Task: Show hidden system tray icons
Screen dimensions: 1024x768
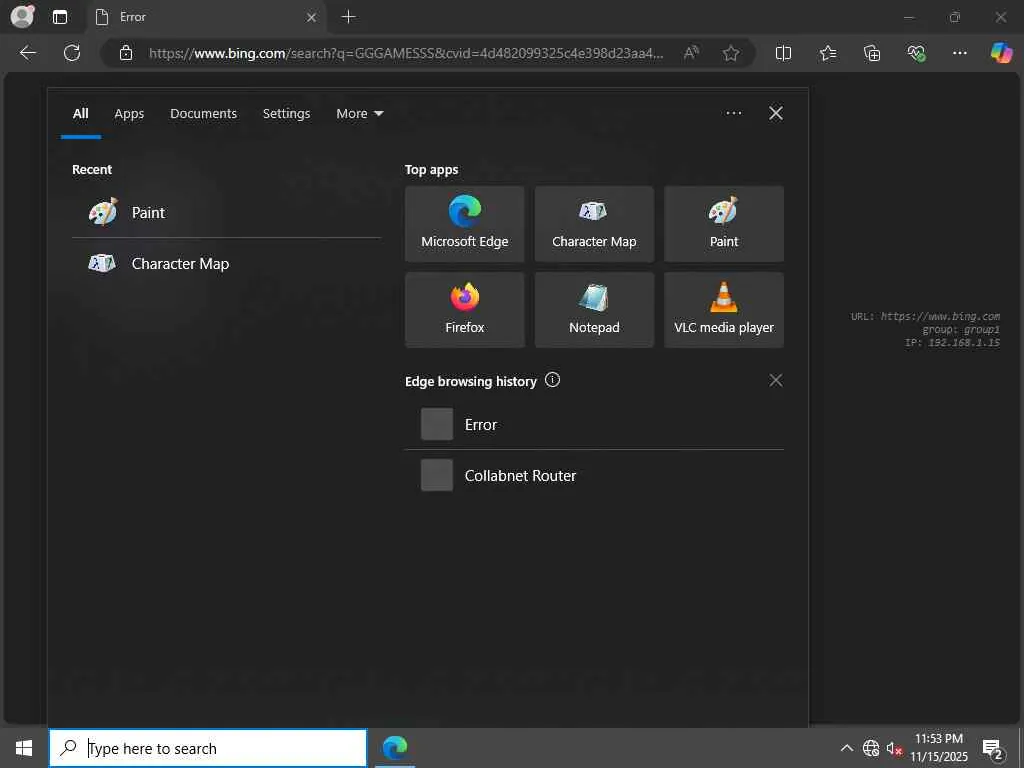Action: pyautogui.click(x=846, y=748)
